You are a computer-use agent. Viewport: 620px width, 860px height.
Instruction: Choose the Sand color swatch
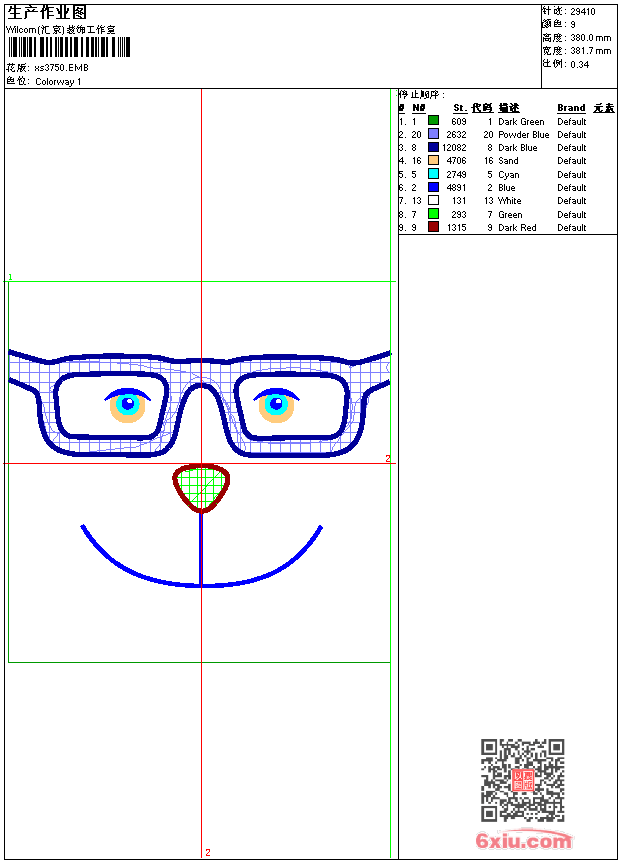click(433, 160)
